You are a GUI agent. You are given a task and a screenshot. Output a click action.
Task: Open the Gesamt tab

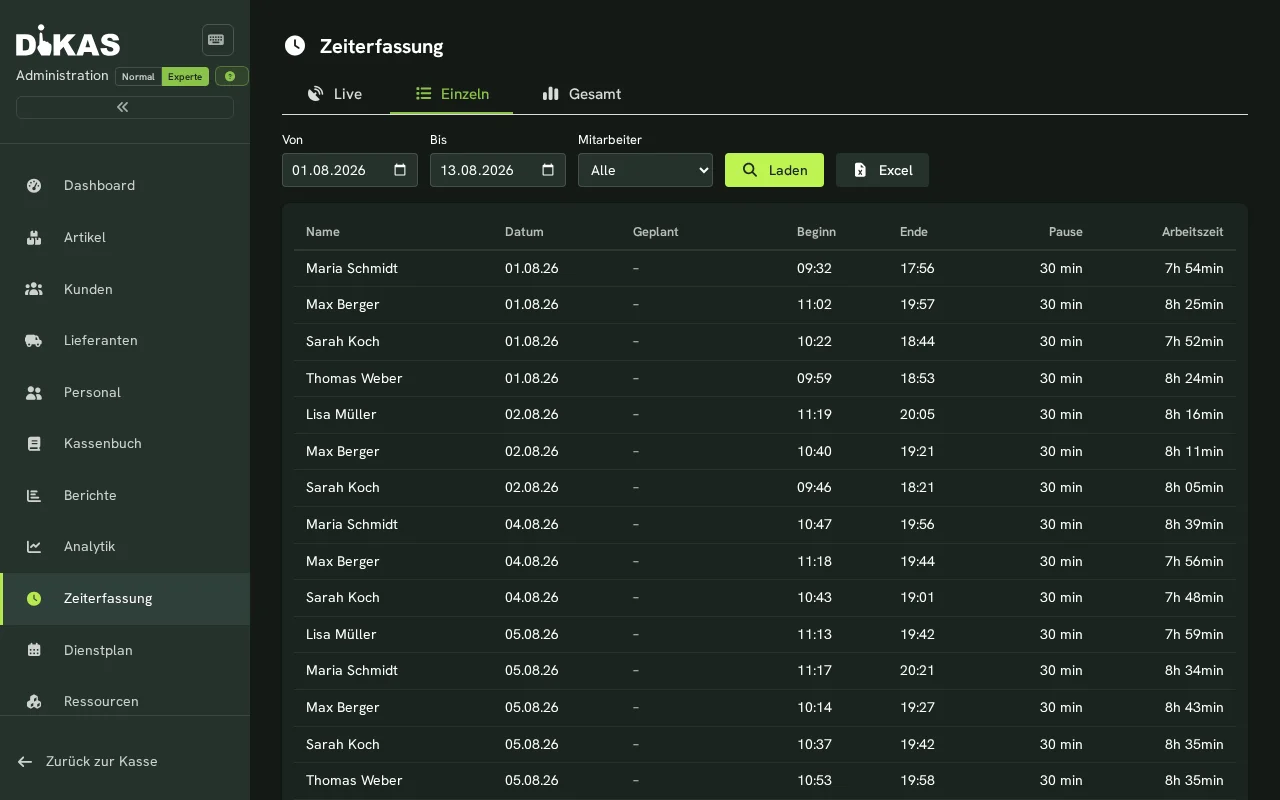[581, 94]
